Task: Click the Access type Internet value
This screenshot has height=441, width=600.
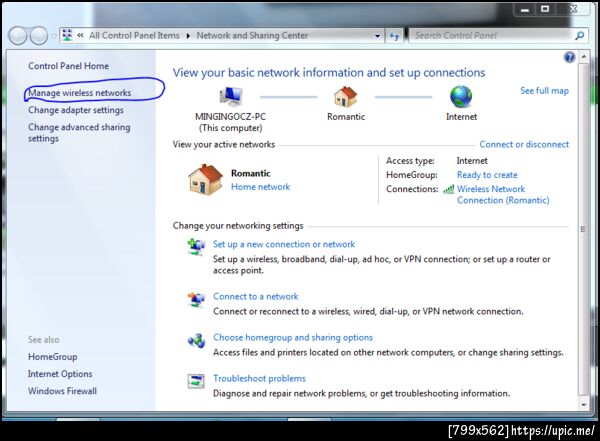Action: point(472,161)
